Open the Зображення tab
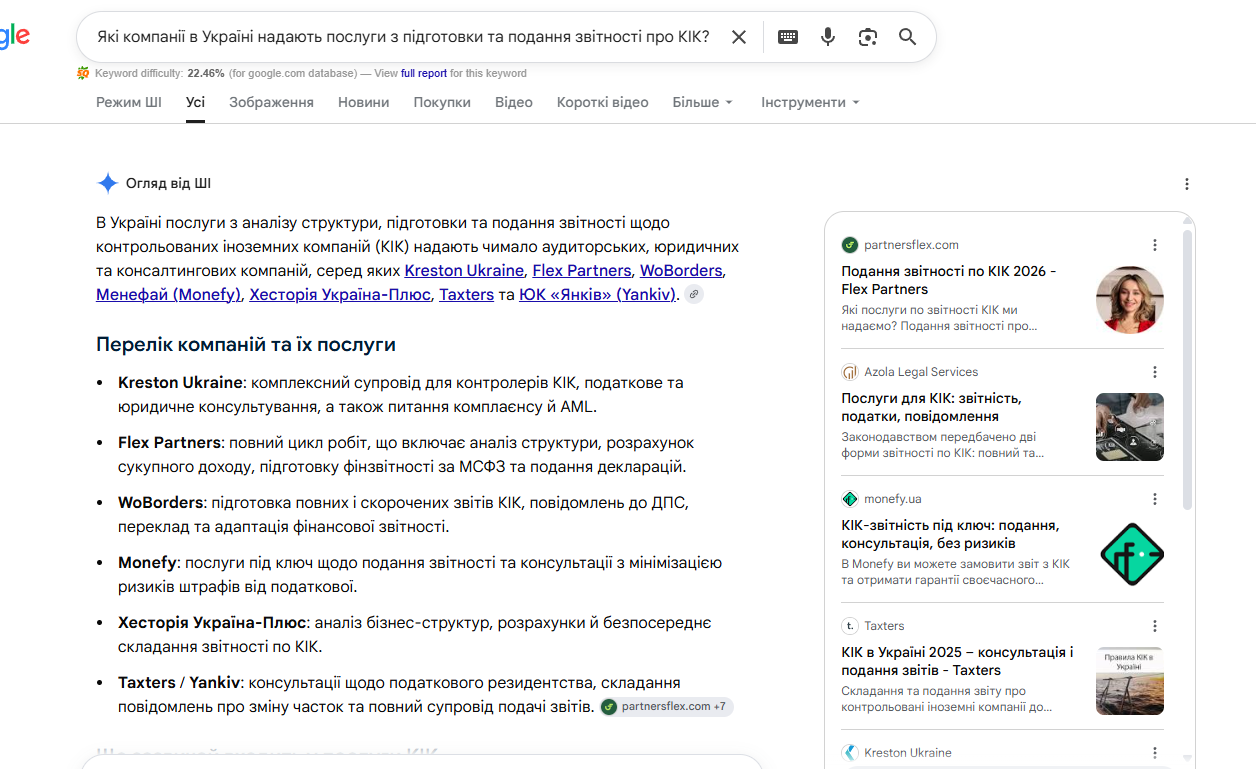 [x=271, y=102]
